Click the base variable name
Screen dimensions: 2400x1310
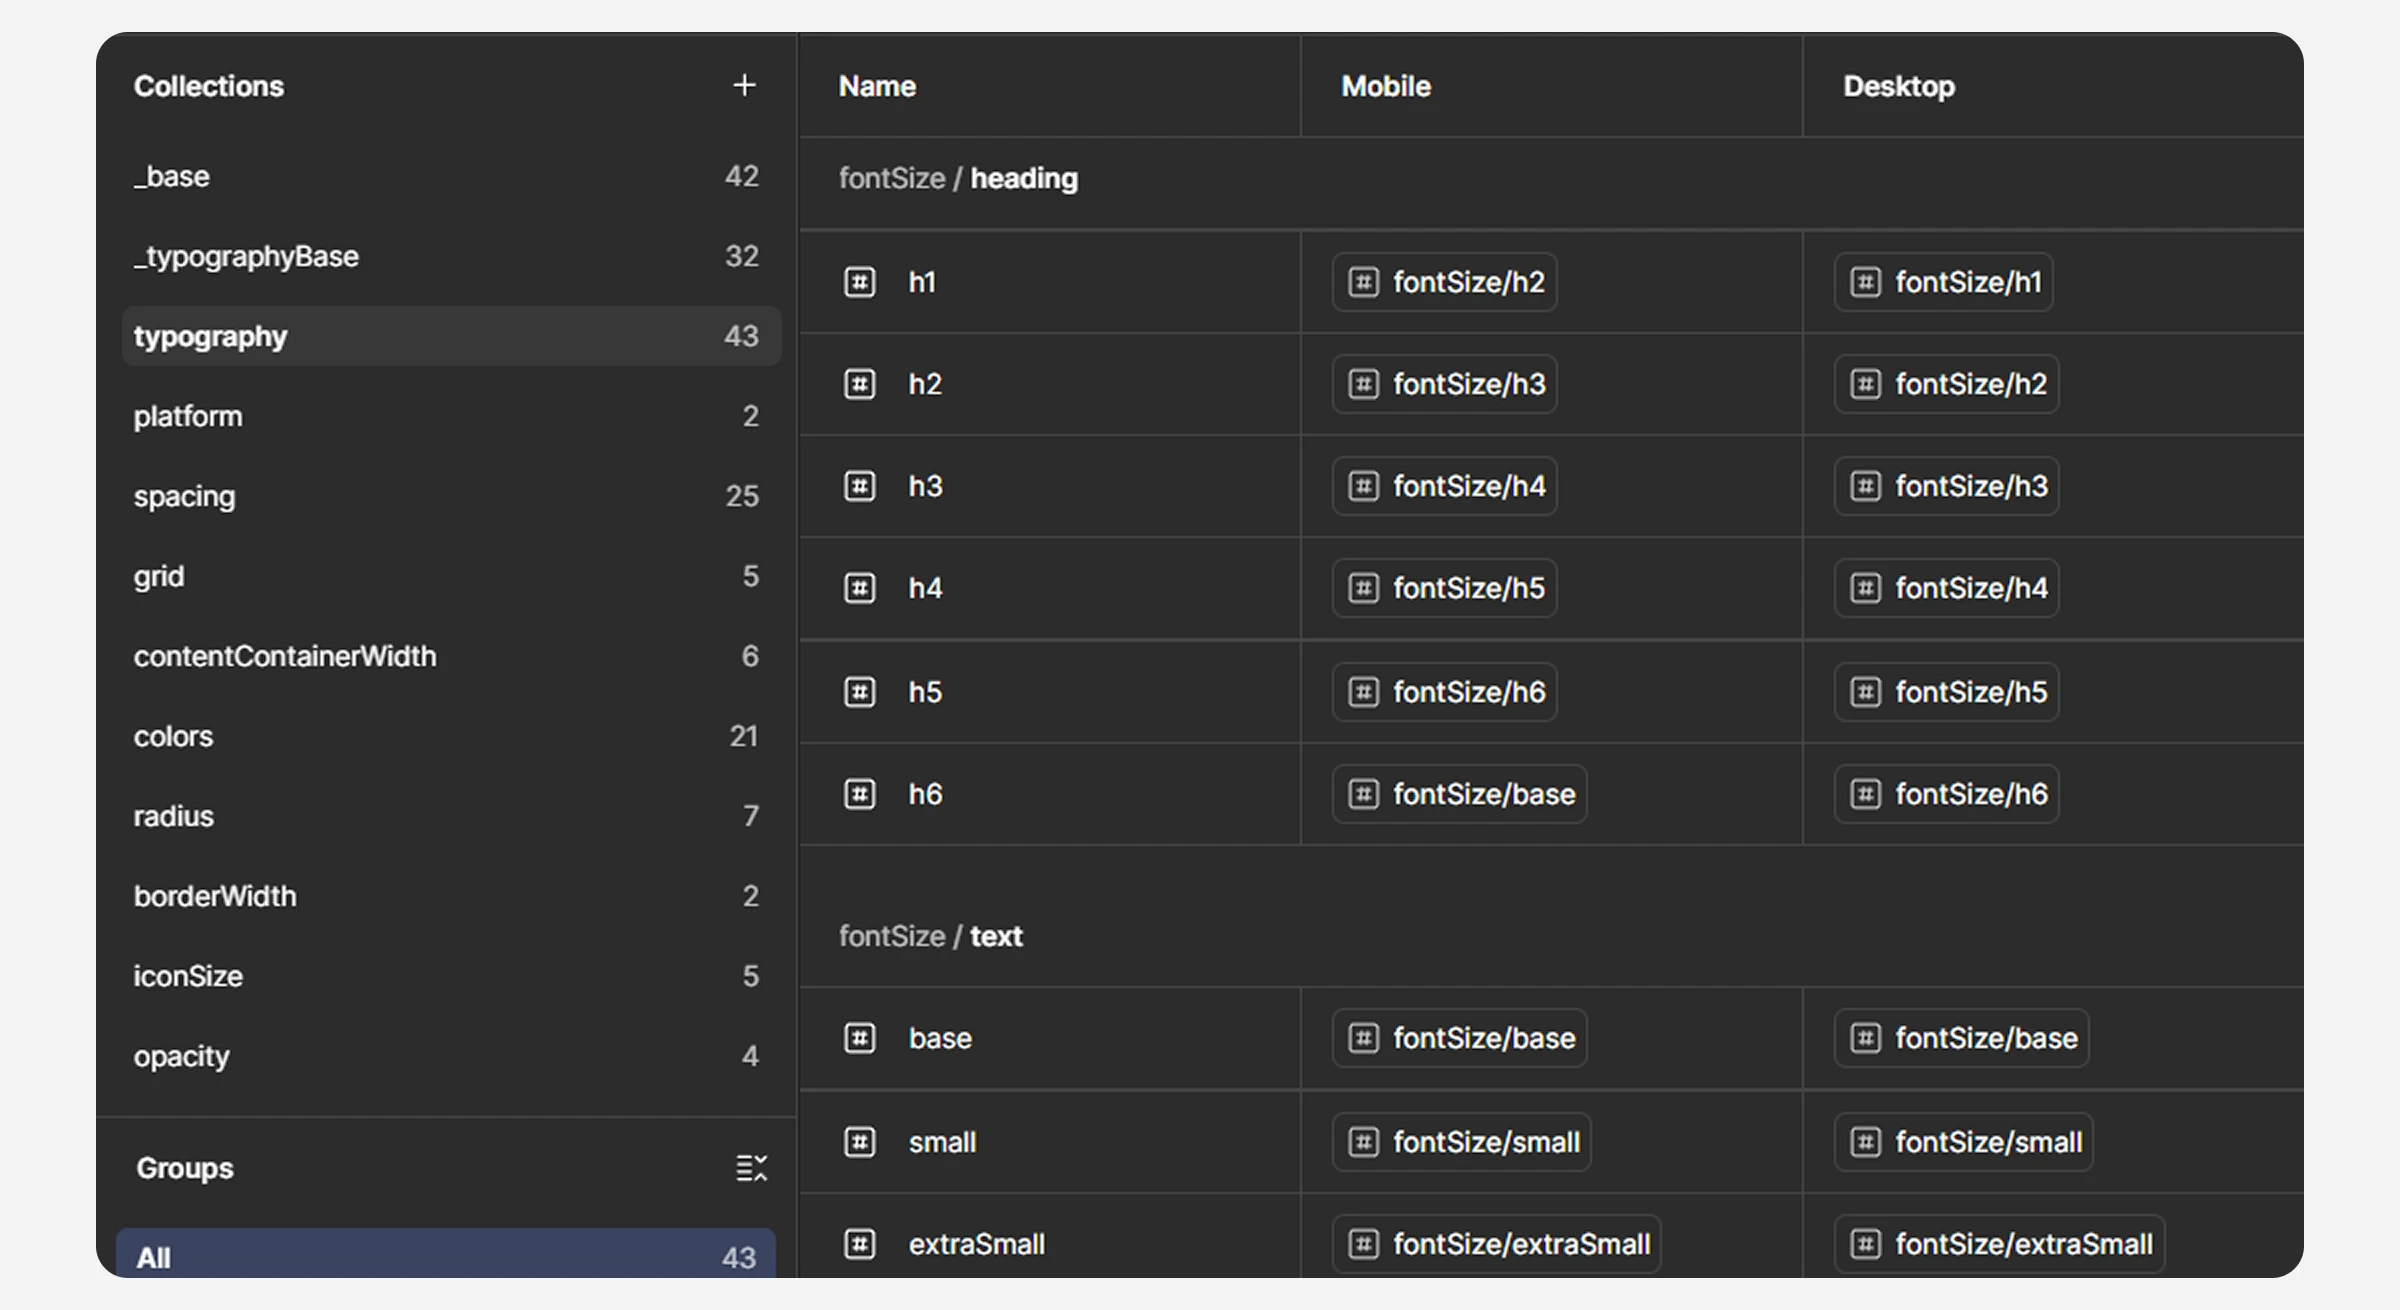(940, 1038)
